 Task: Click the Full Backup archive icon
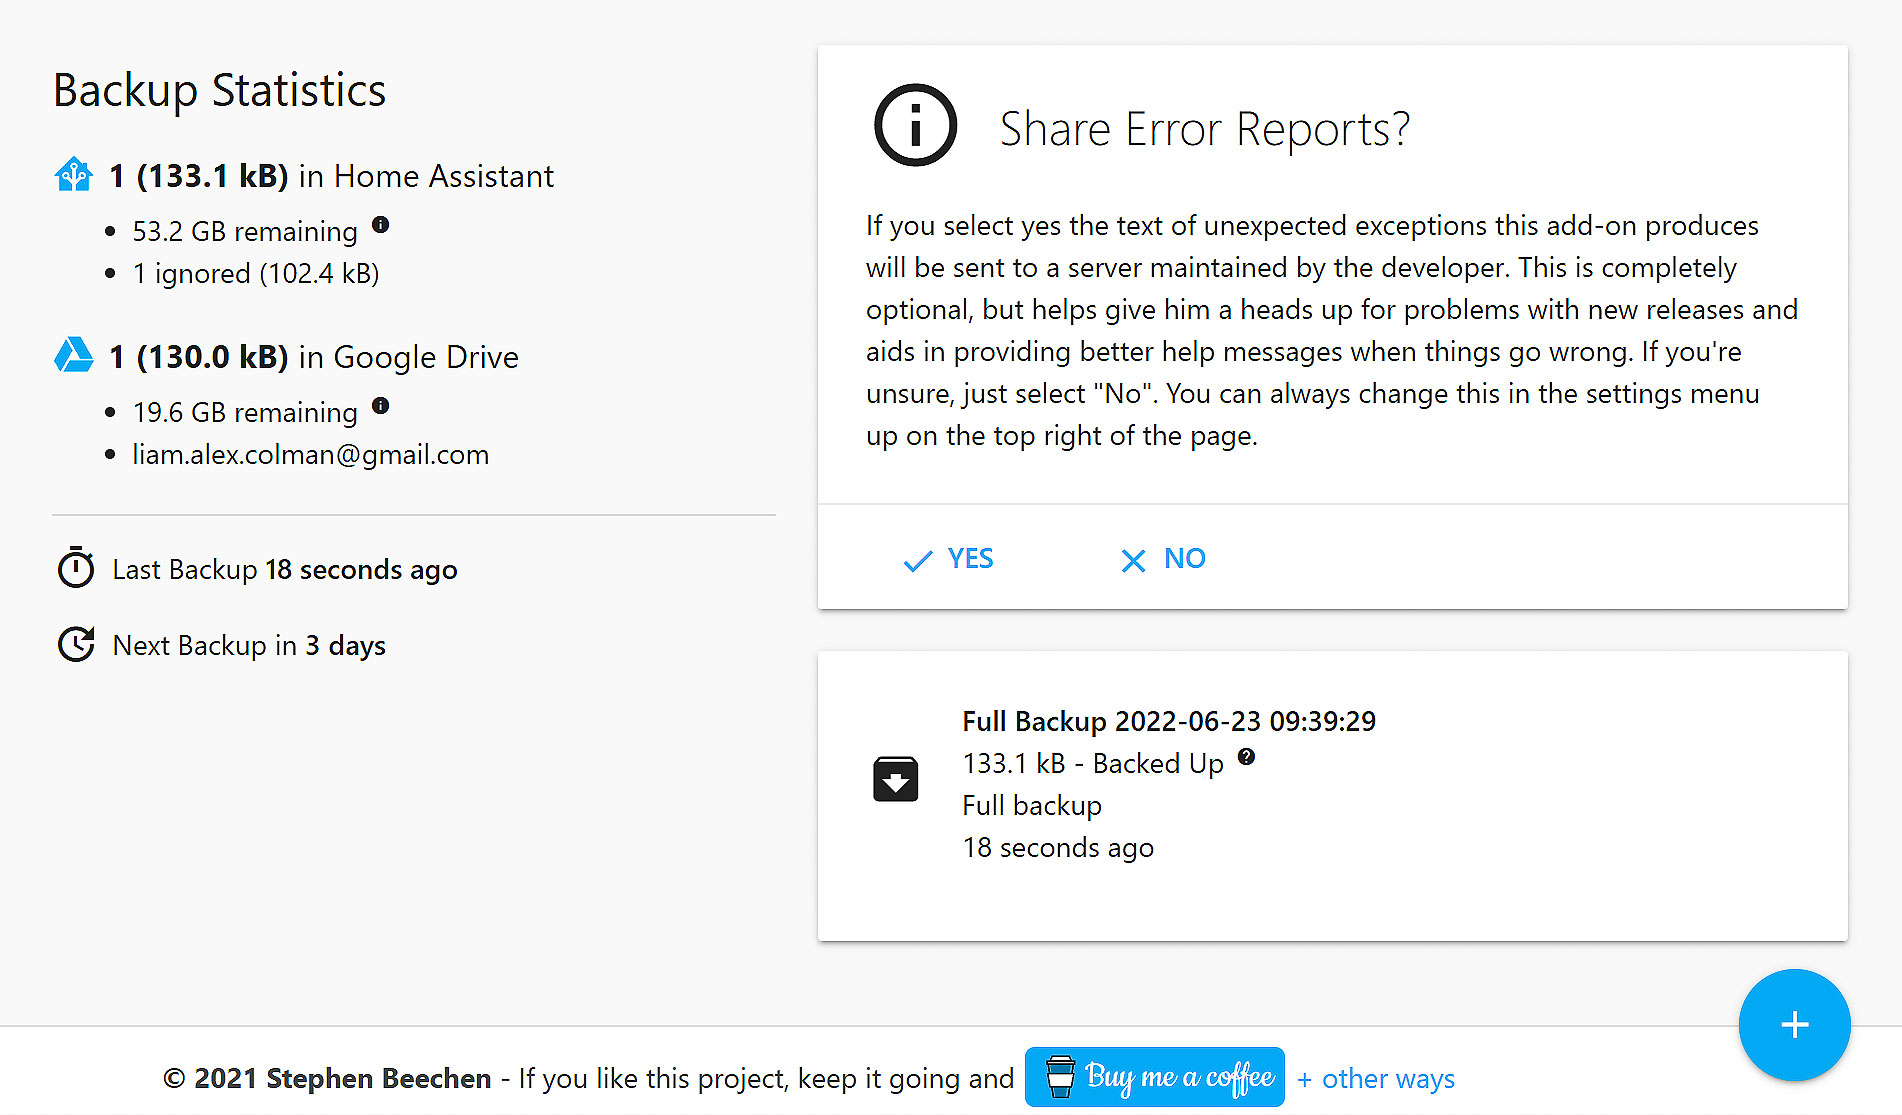click(x=895, y=779)
